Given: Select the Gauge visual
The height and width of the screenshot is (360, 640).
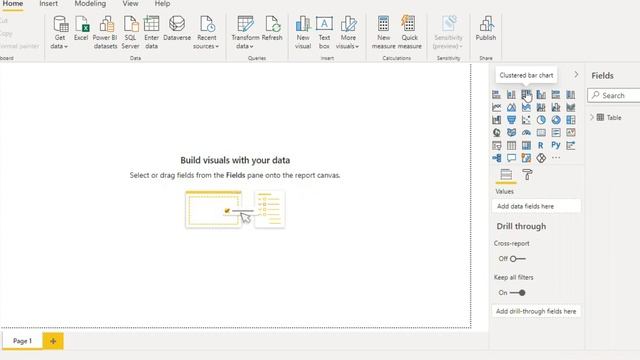Looking at the screenshot, I should [x=526, y=133].
